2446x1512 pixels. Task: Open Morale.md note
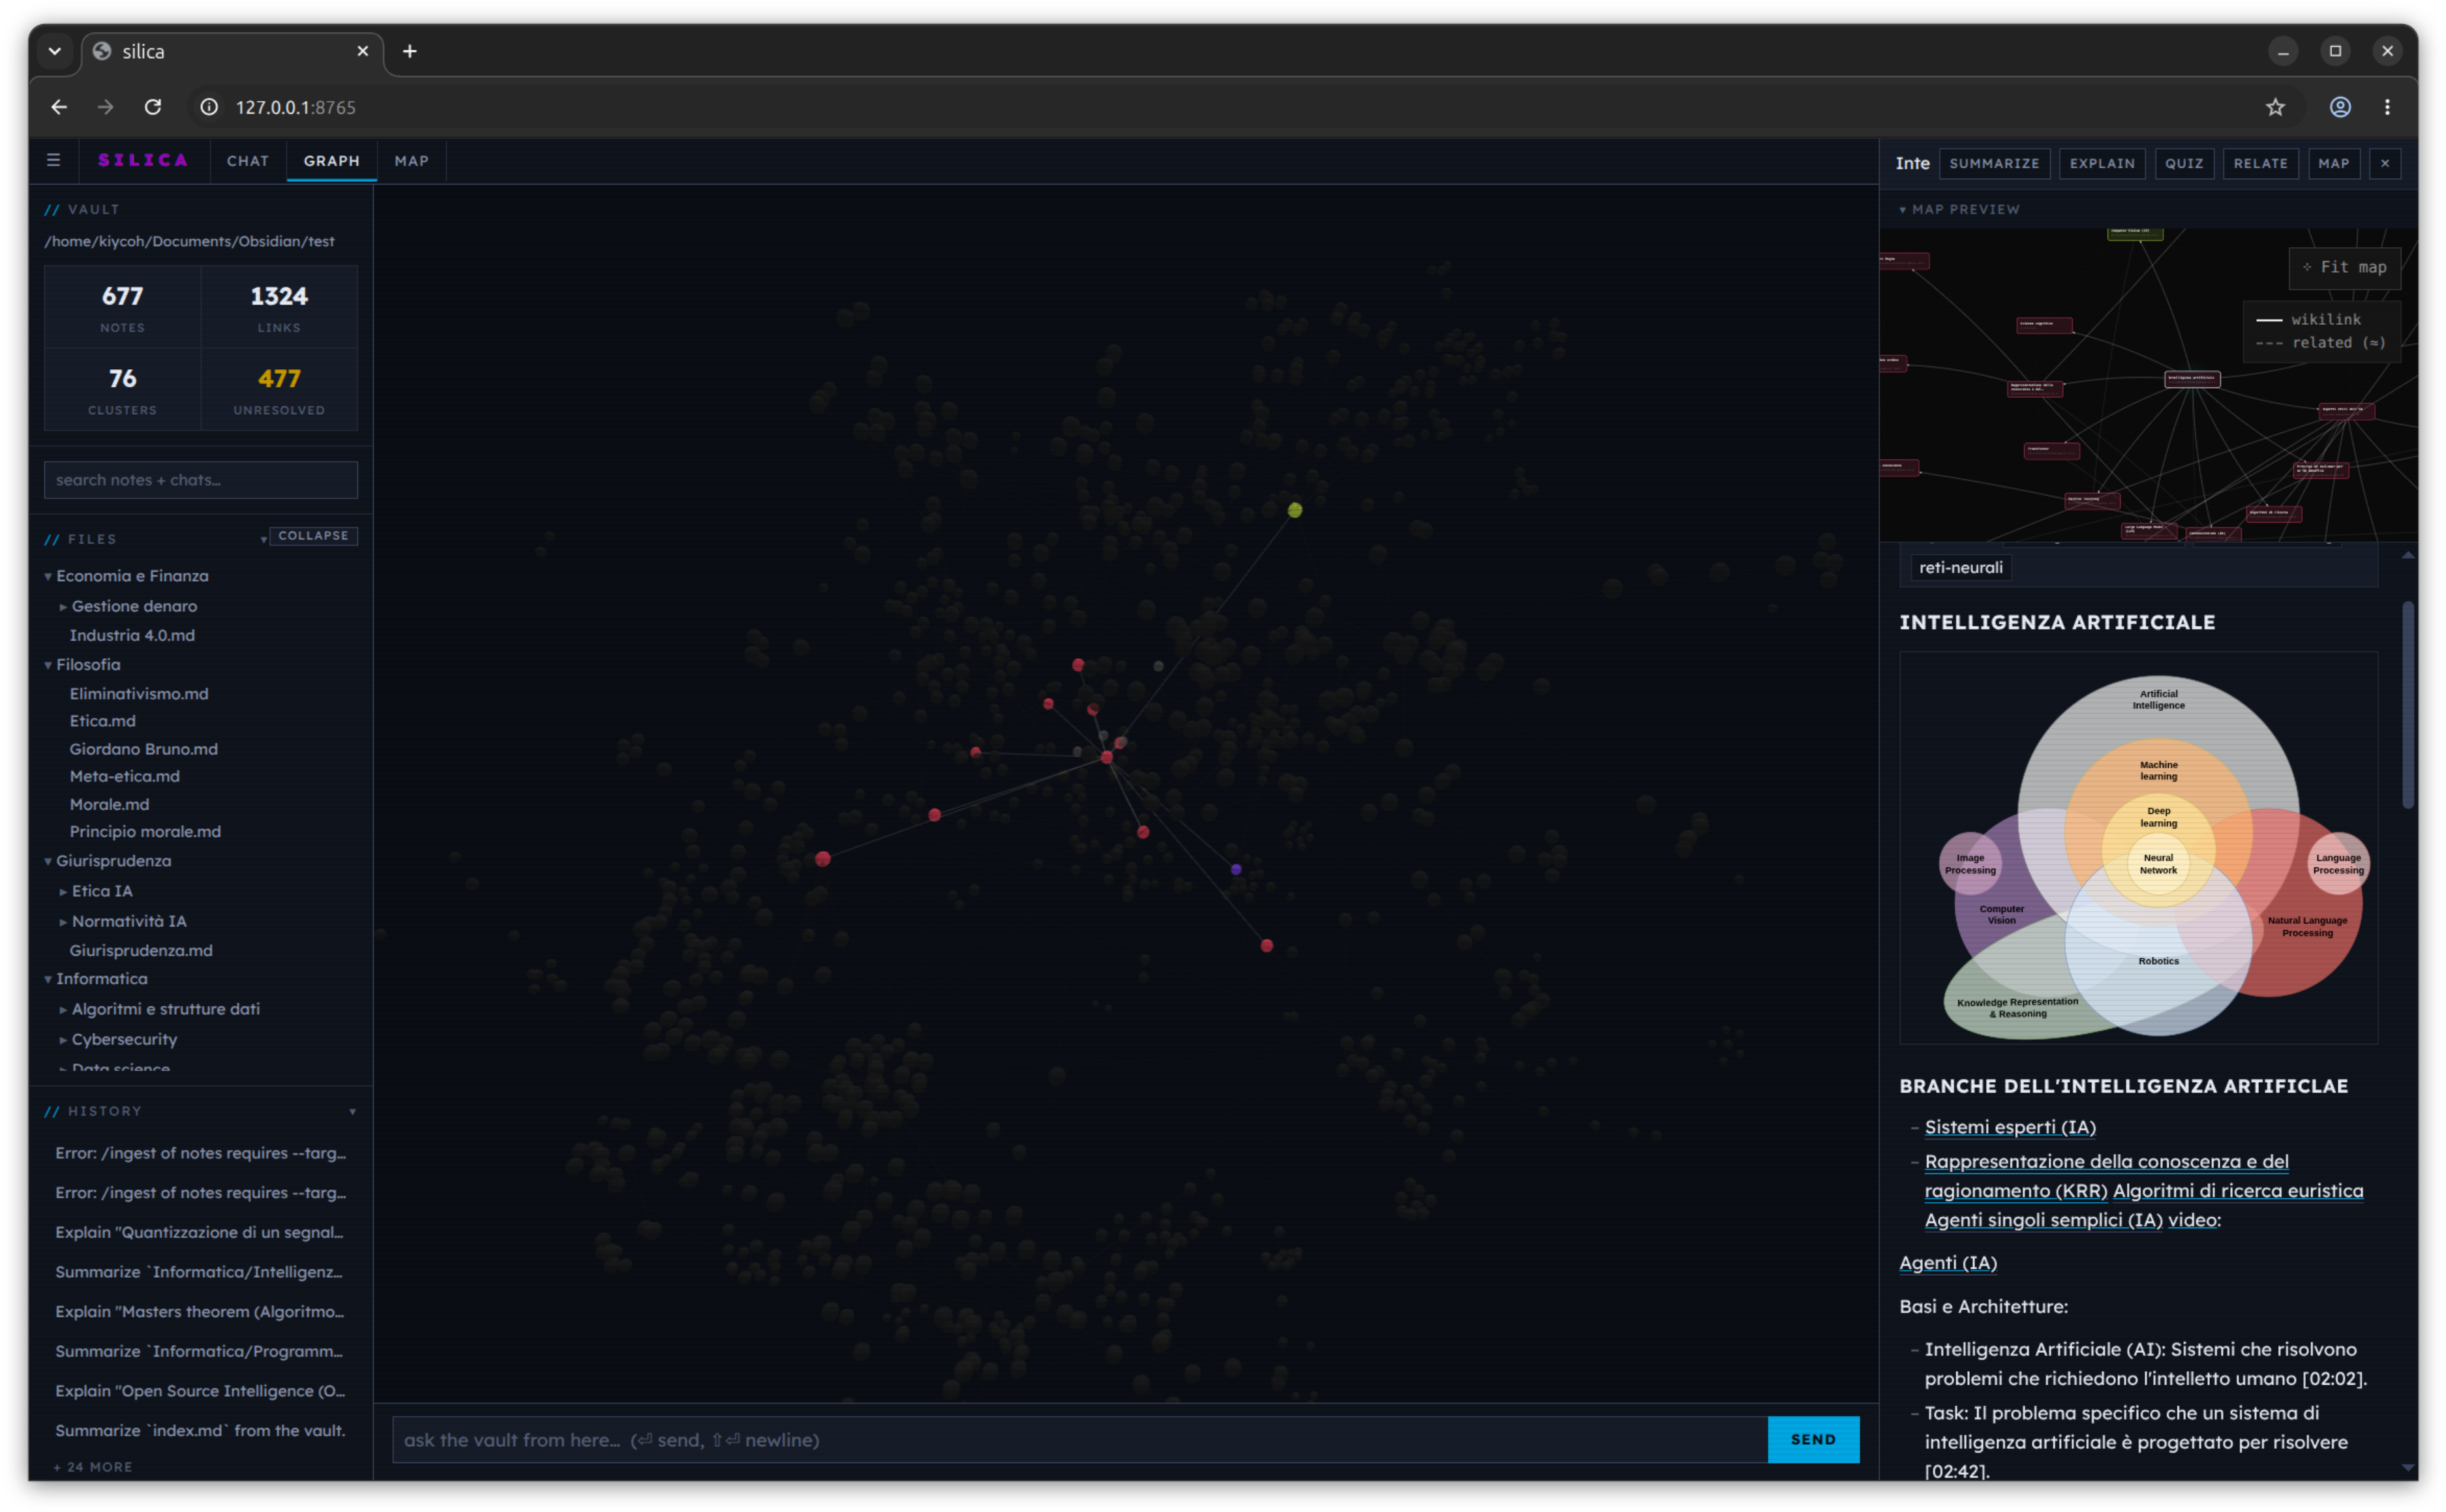coord(109,804)
